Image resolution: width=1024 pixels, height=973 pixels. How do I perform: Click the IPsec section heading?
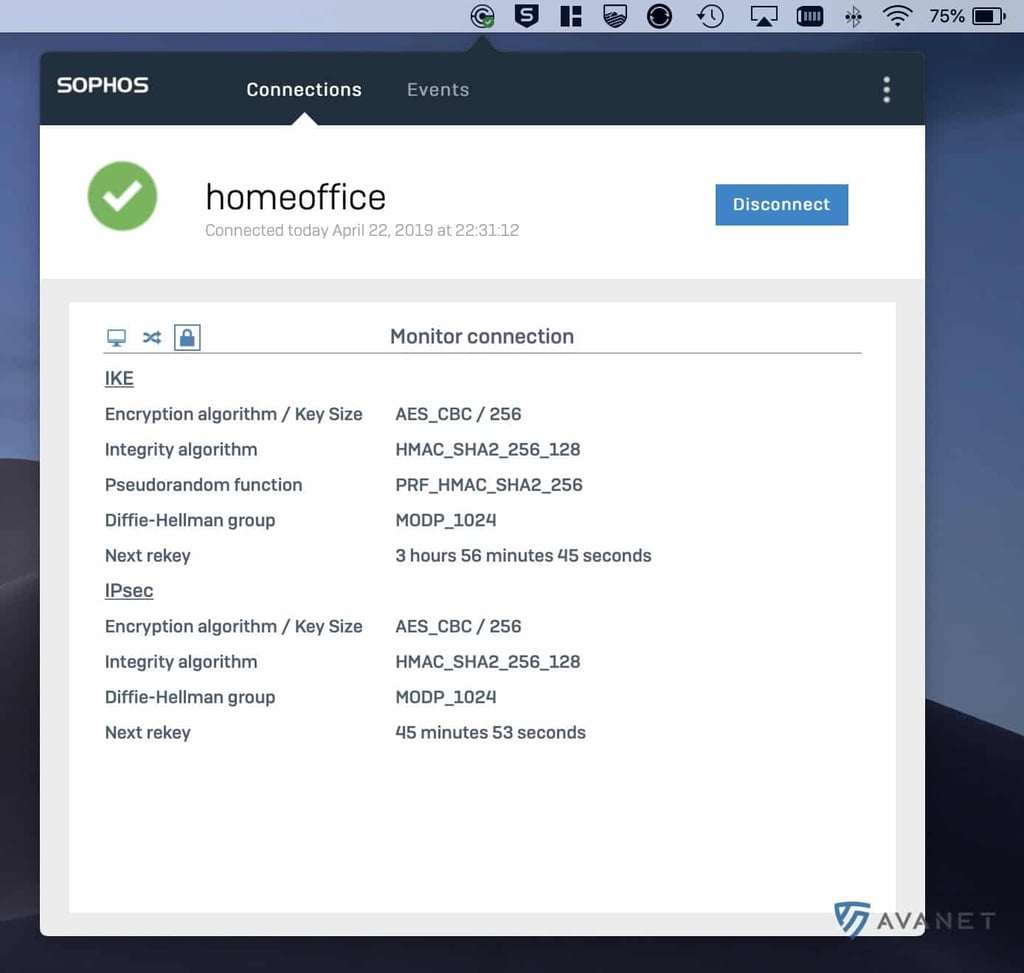click(x=129, y=590)
